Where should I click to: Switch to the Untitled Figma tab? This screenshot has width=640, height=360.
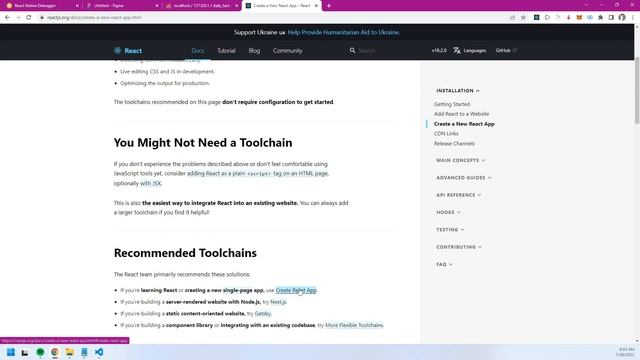122,6
